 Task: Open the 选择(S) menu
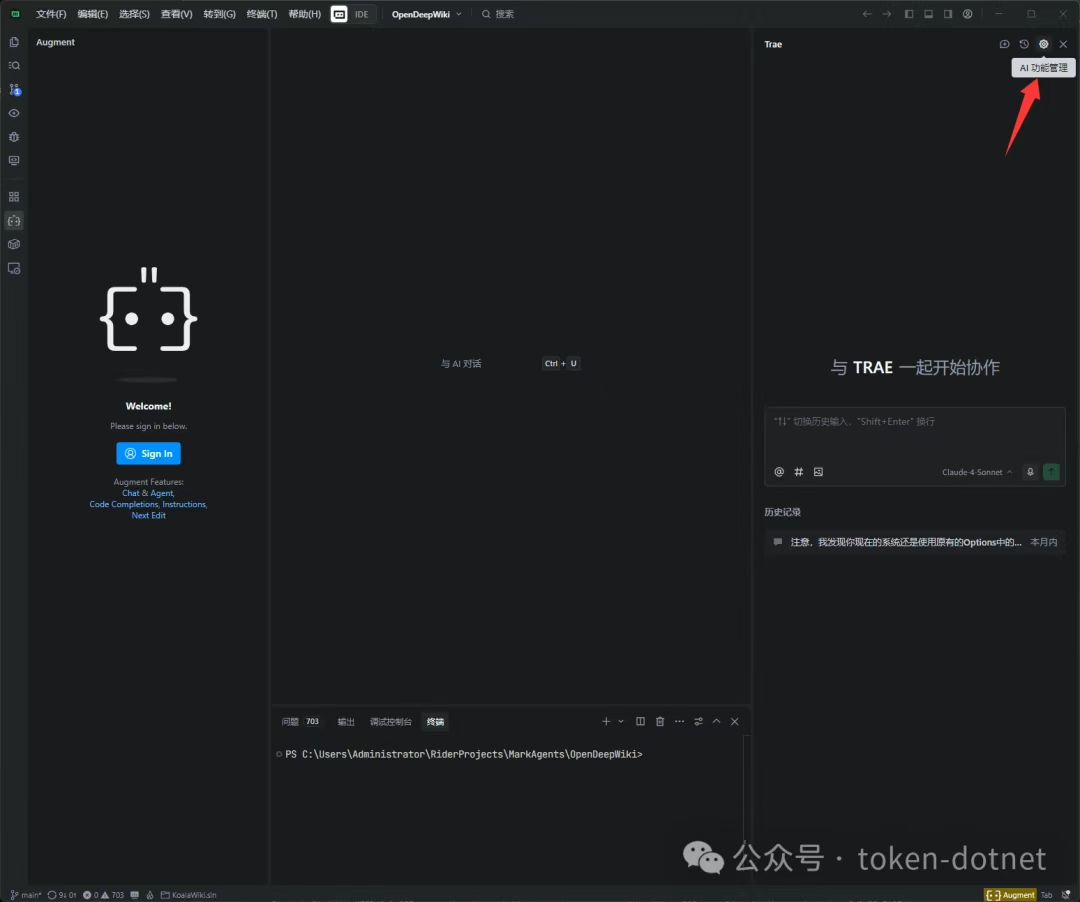pyautogui.click(x=134, y=14)
